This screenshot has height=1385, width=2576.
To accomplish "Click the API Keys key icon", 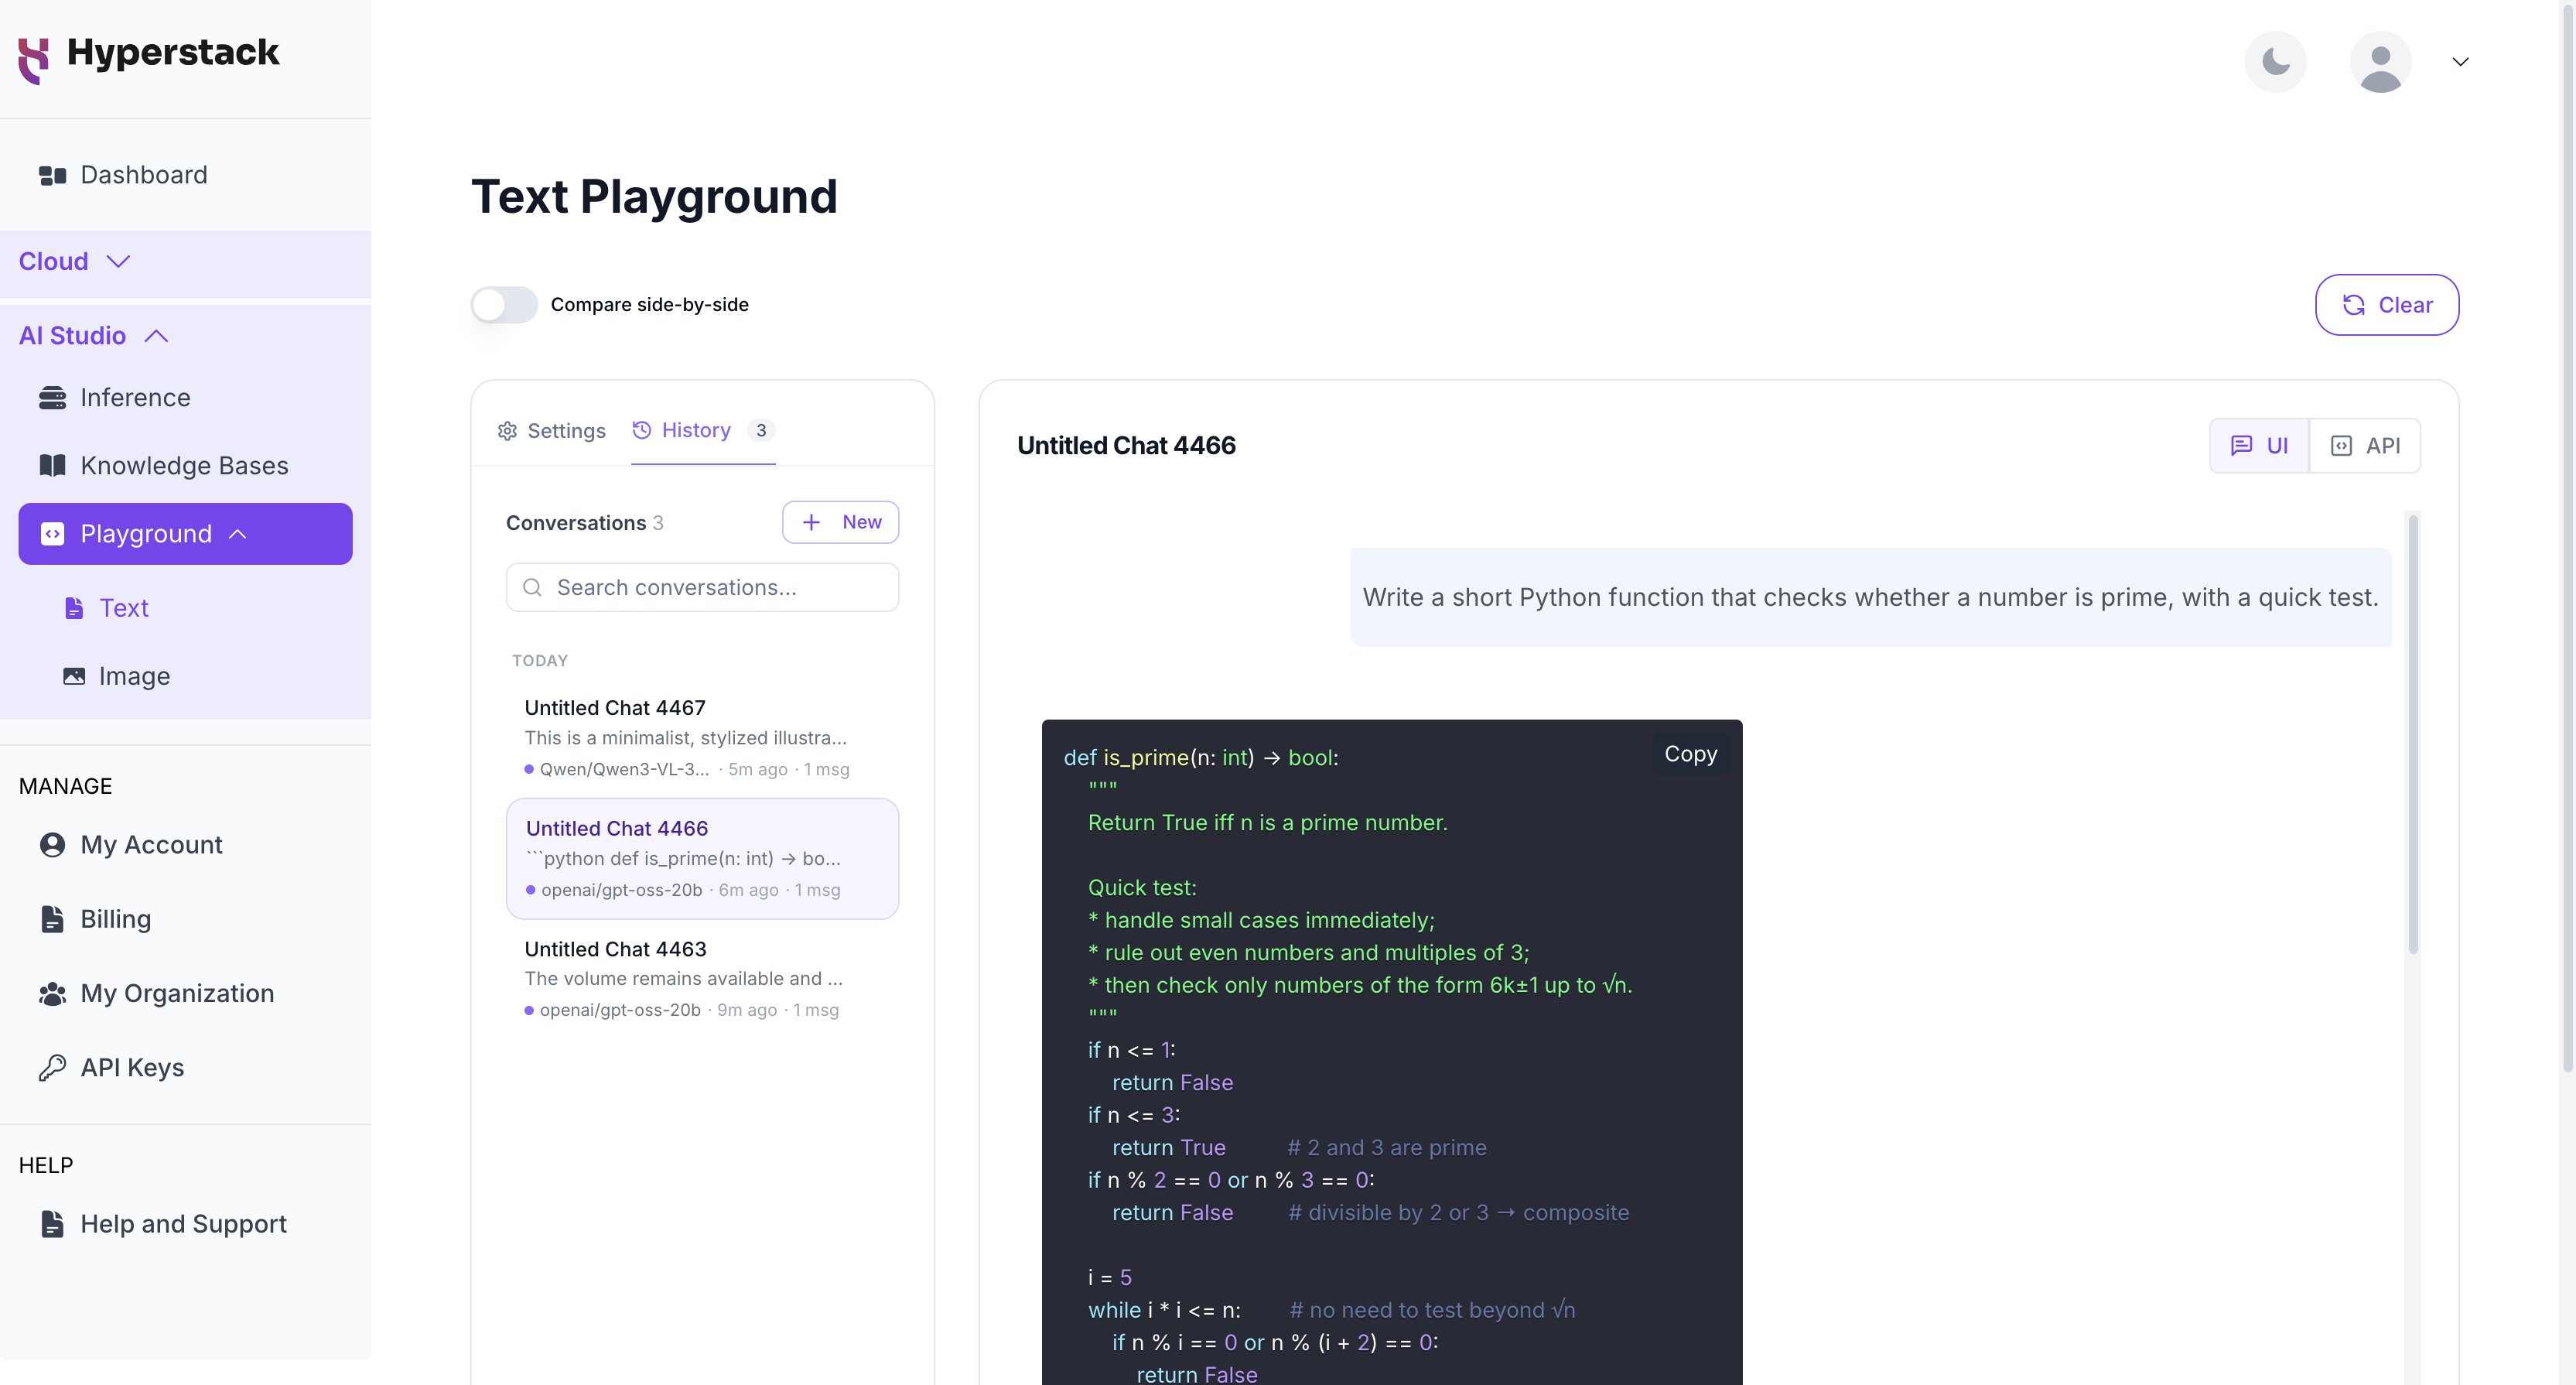I will 52,1068.
